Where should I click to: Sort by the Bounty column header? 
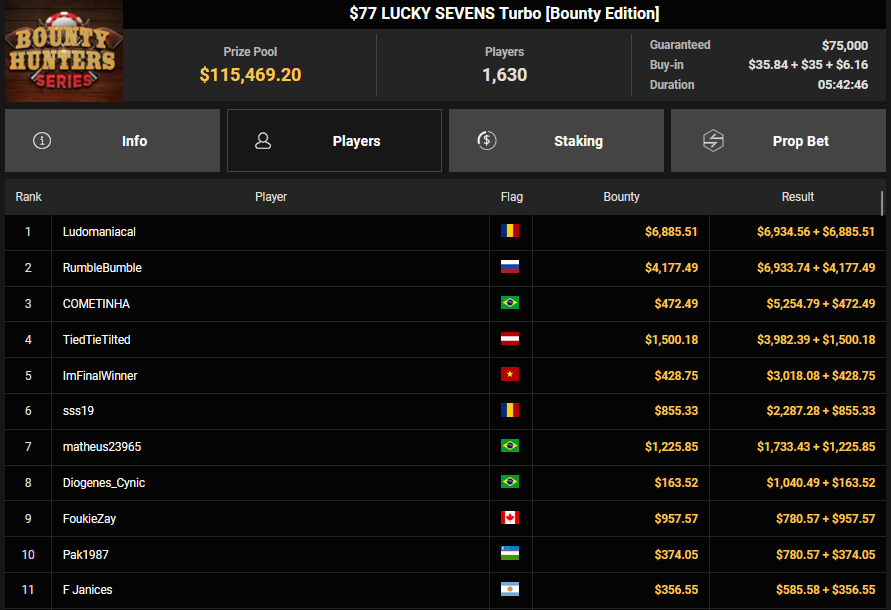621,197
